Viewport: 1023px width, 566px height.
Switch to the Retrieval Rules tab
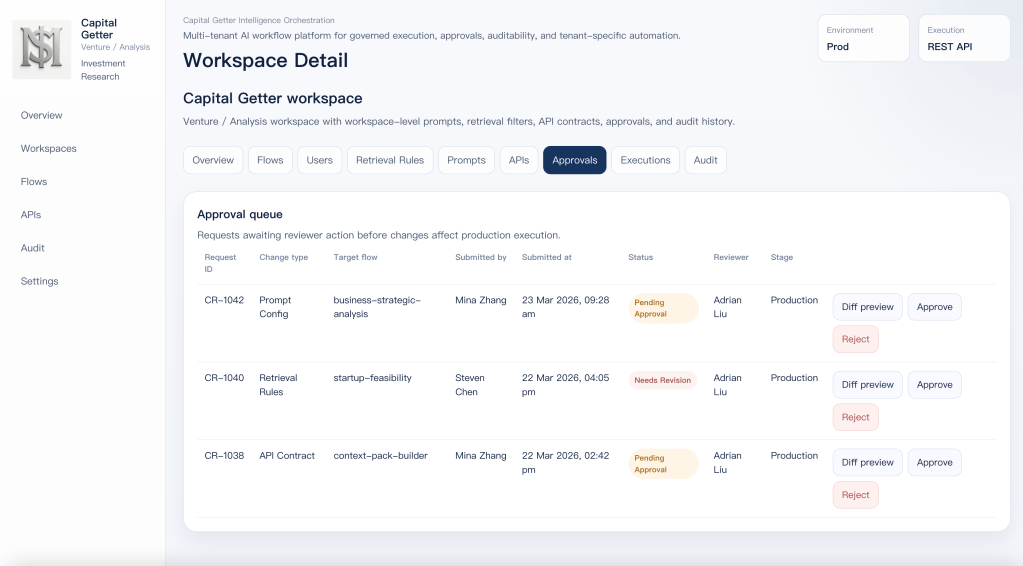[x=390, y=160]
